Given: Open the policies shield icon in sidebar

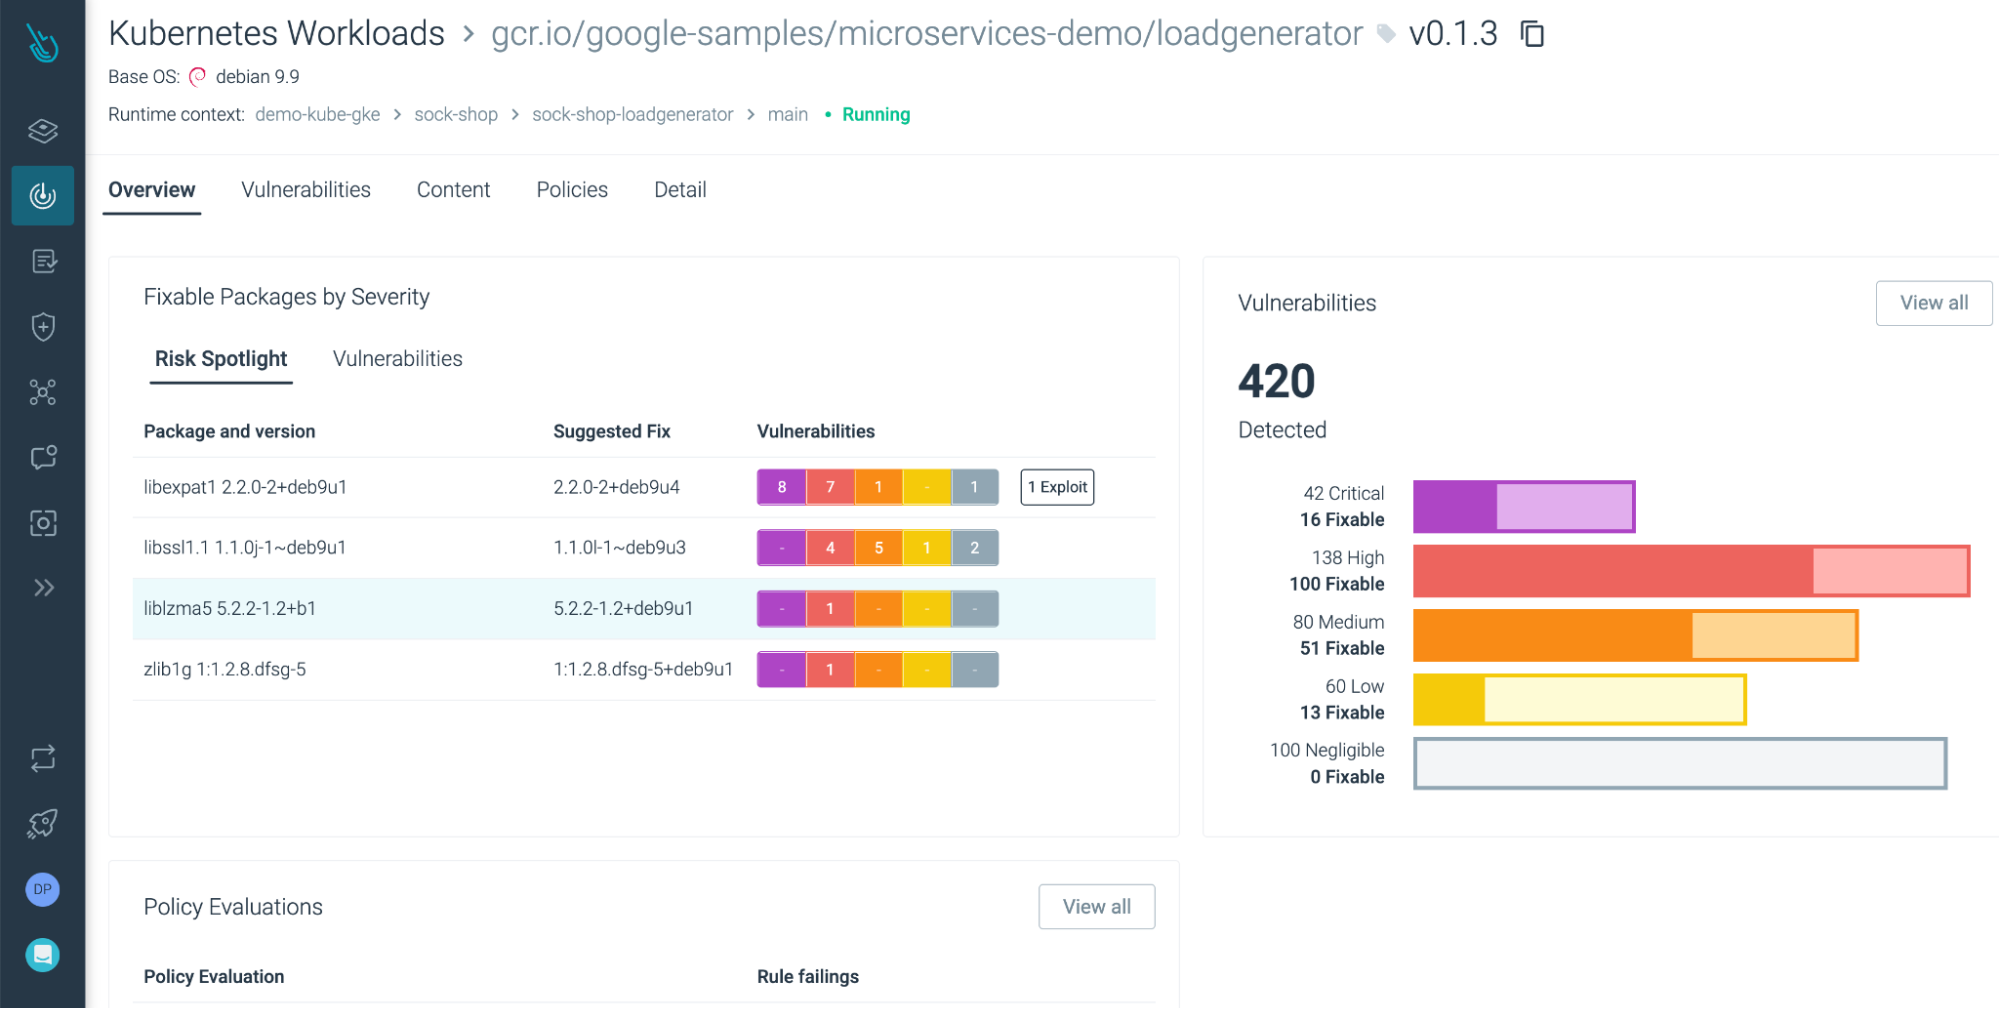Looking at the screenshot, I should [42, 327].
